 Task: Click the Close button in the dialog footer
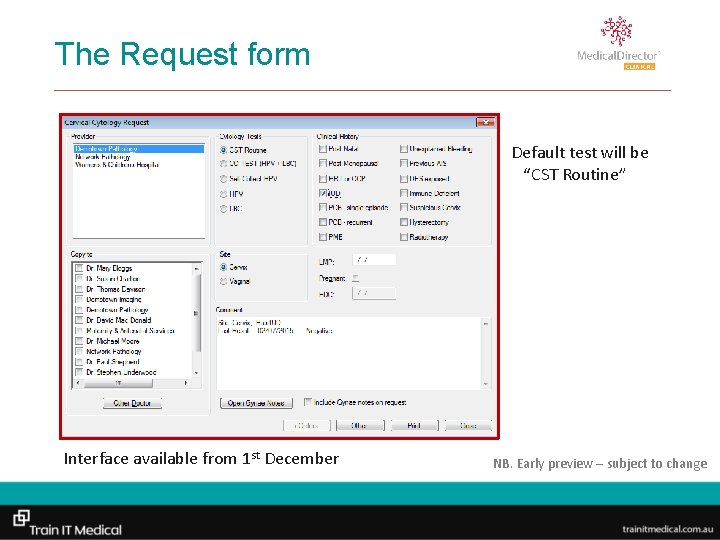tap(468, 426)
